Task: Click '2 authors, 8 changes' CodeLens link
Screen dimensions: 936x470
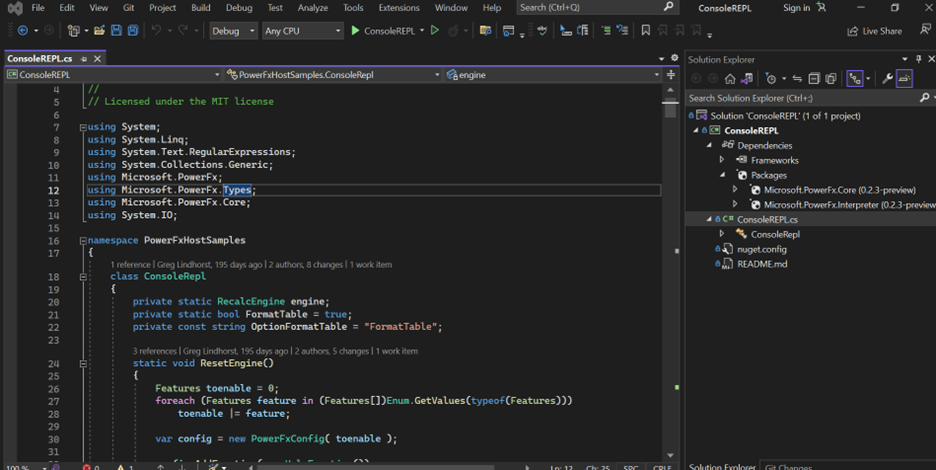Action: pos(307,265)
